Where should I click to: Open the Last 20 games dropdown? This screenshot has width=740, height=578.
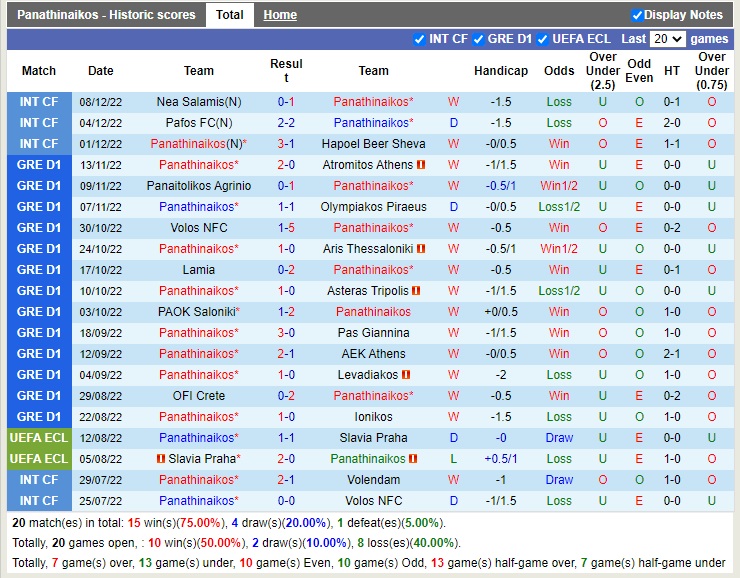pos(667,39)
